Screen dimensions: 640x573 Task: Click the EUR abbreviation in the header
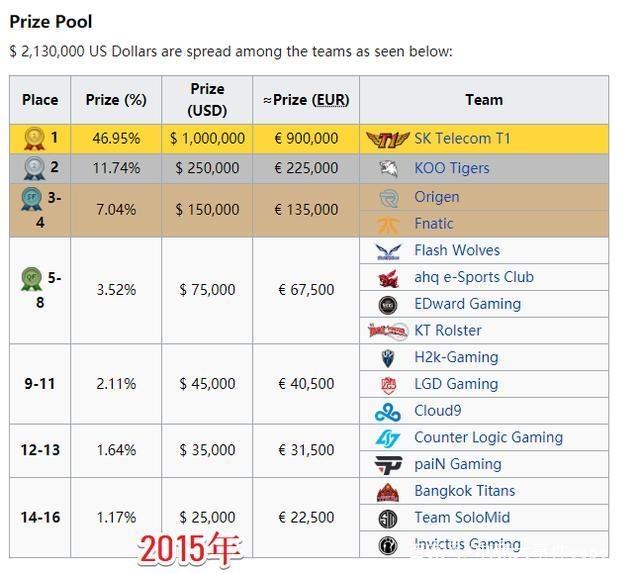coord(330,100)
